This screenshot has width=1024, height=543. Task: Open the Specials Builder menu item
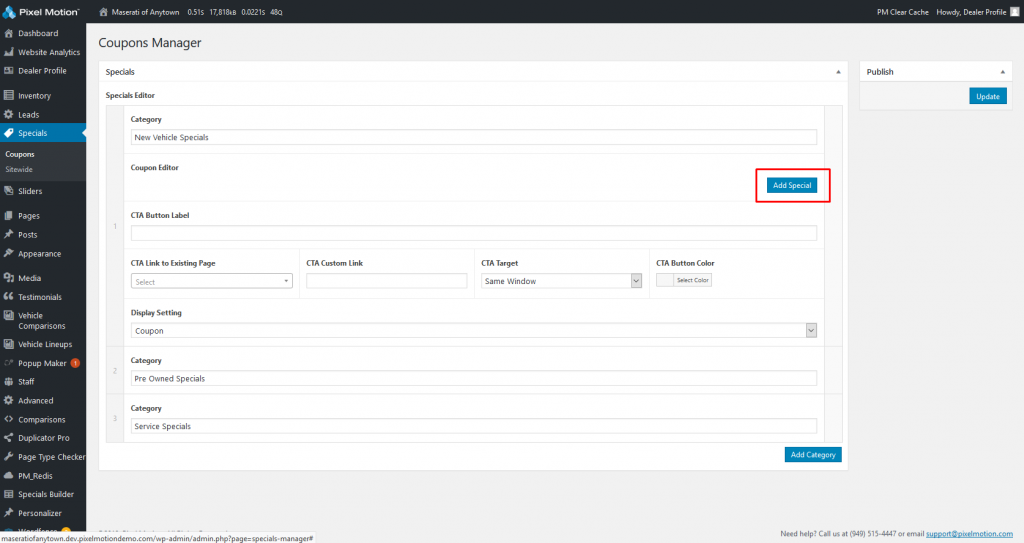(46, 495)
